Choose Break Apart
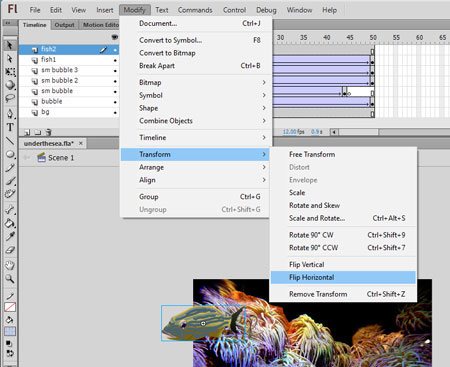This screenshot has height=367, width=450. [196, 66]
